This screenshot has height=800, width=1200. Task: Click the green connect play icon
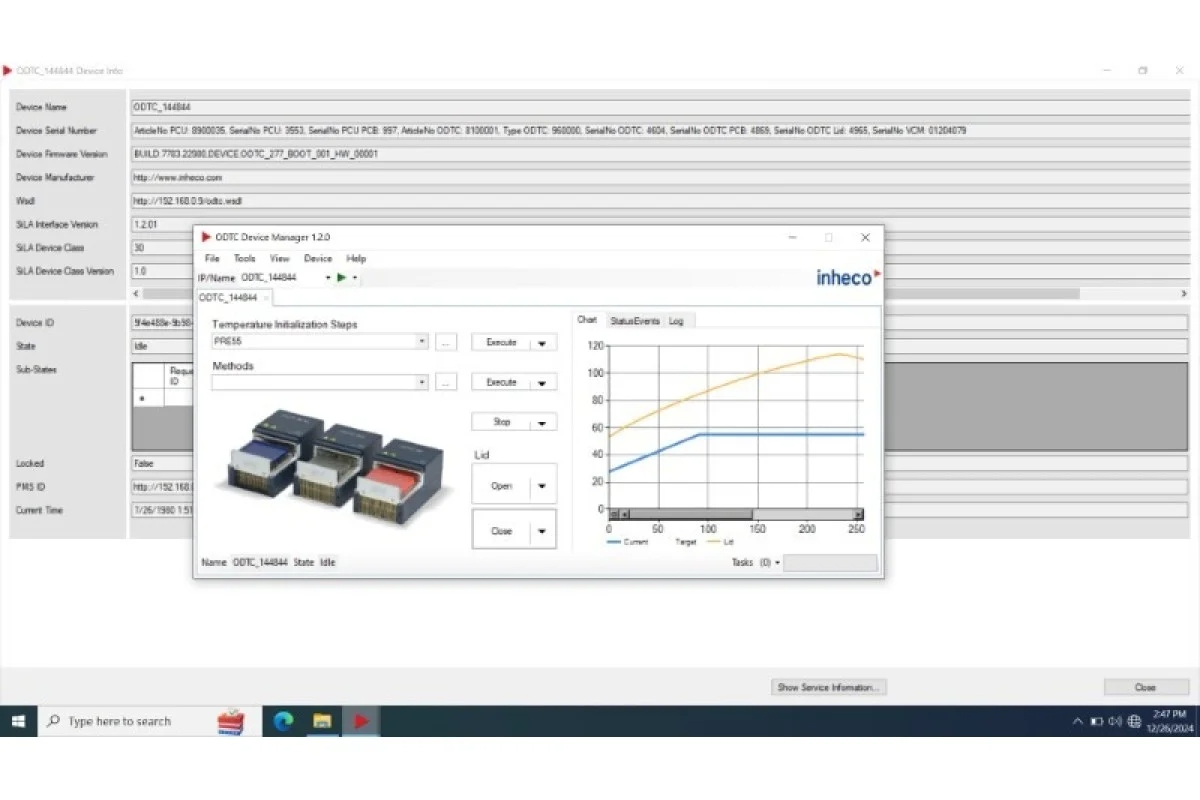[341, 278]
